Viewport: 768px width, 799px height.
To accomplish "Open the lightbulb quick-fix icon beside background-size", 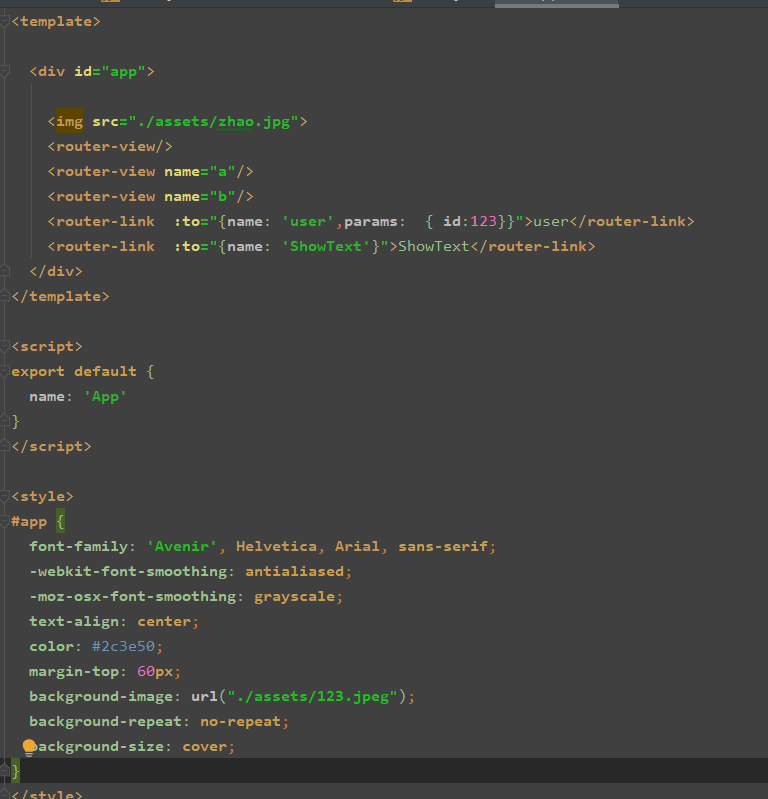I will 29,747.
